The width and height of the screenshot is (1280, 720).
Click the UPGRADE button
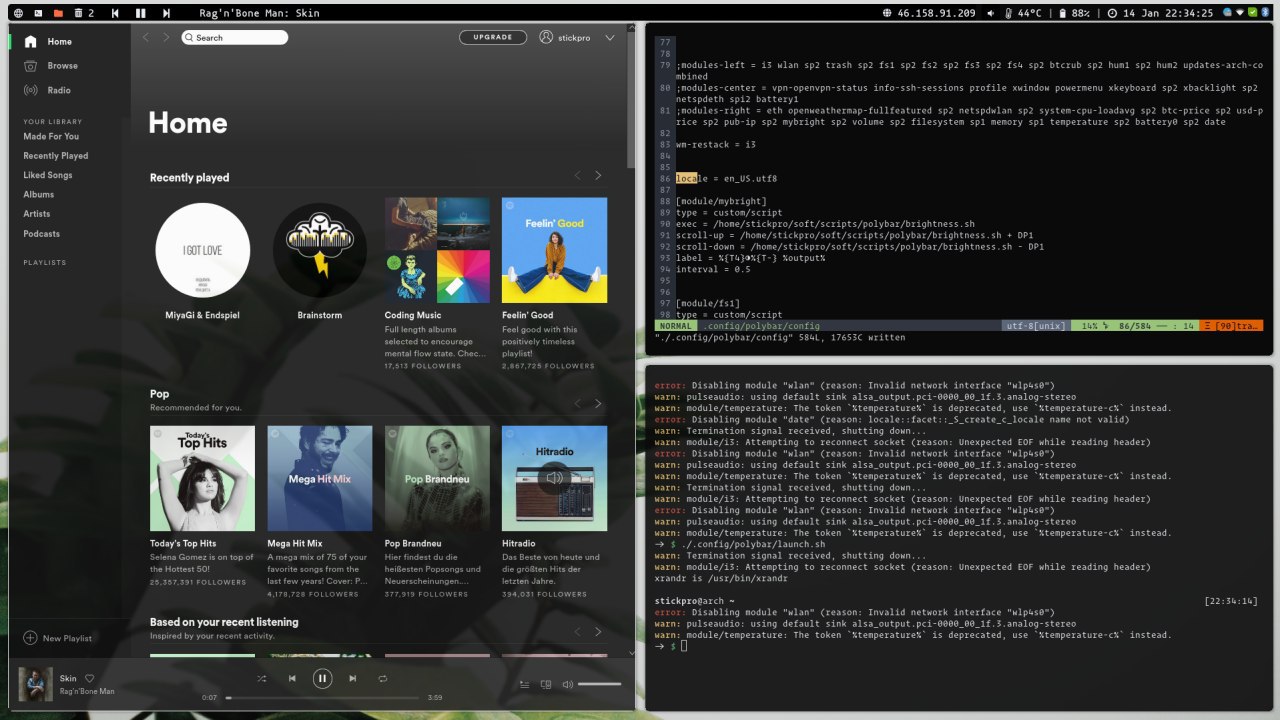[x=493, y=37]
